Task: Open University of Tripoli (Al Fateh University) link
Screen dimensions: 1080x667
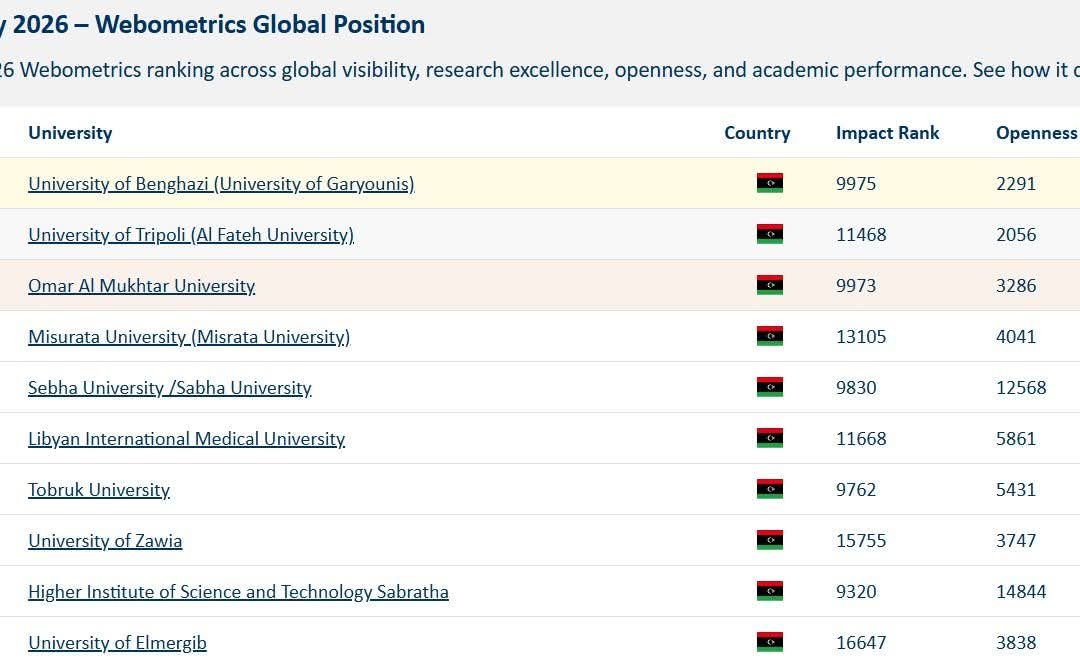Action: (191, 235)
